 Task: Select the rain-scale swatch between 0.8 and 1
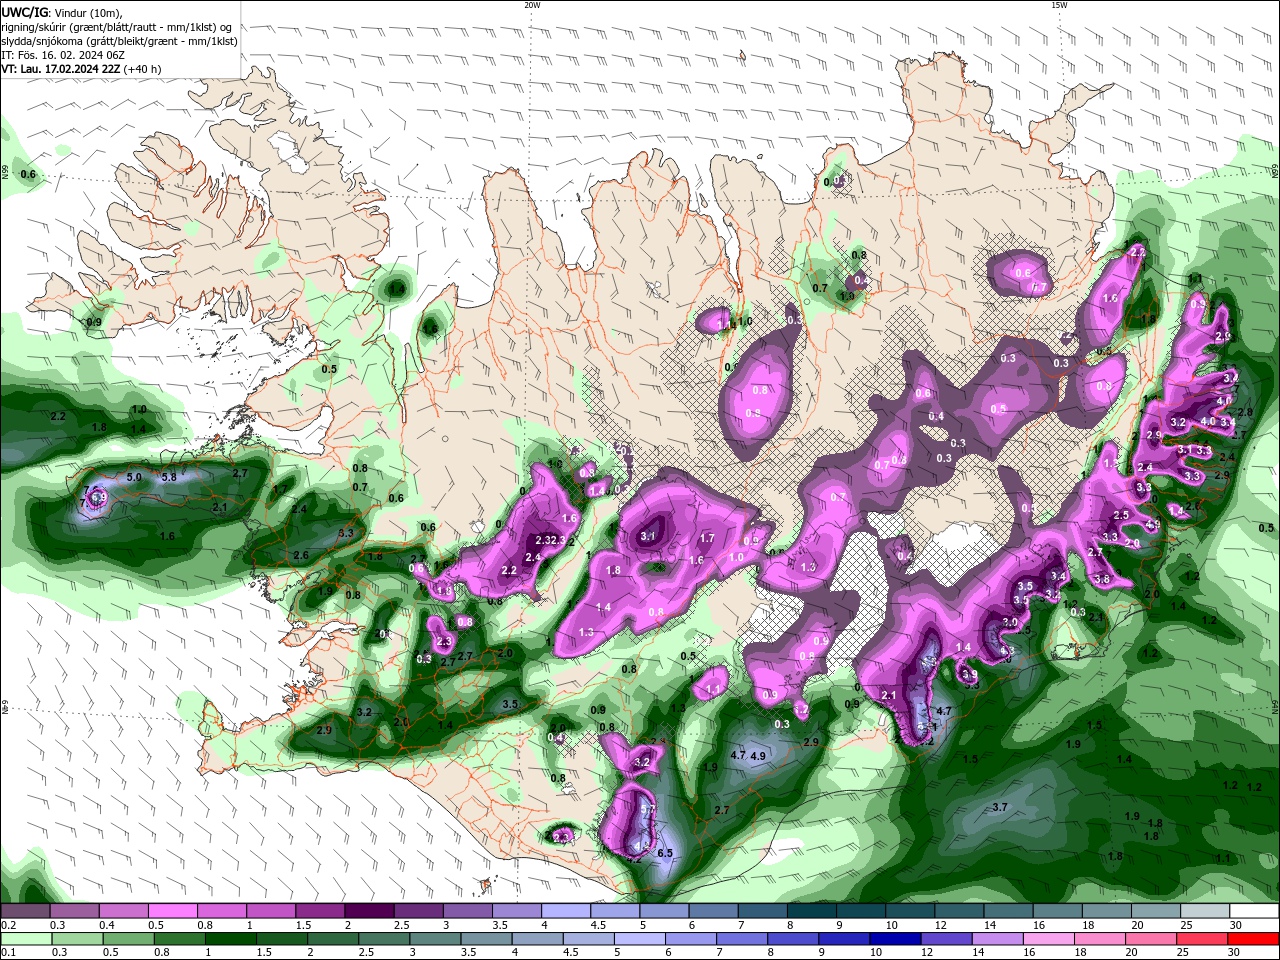tap(178, 939)
